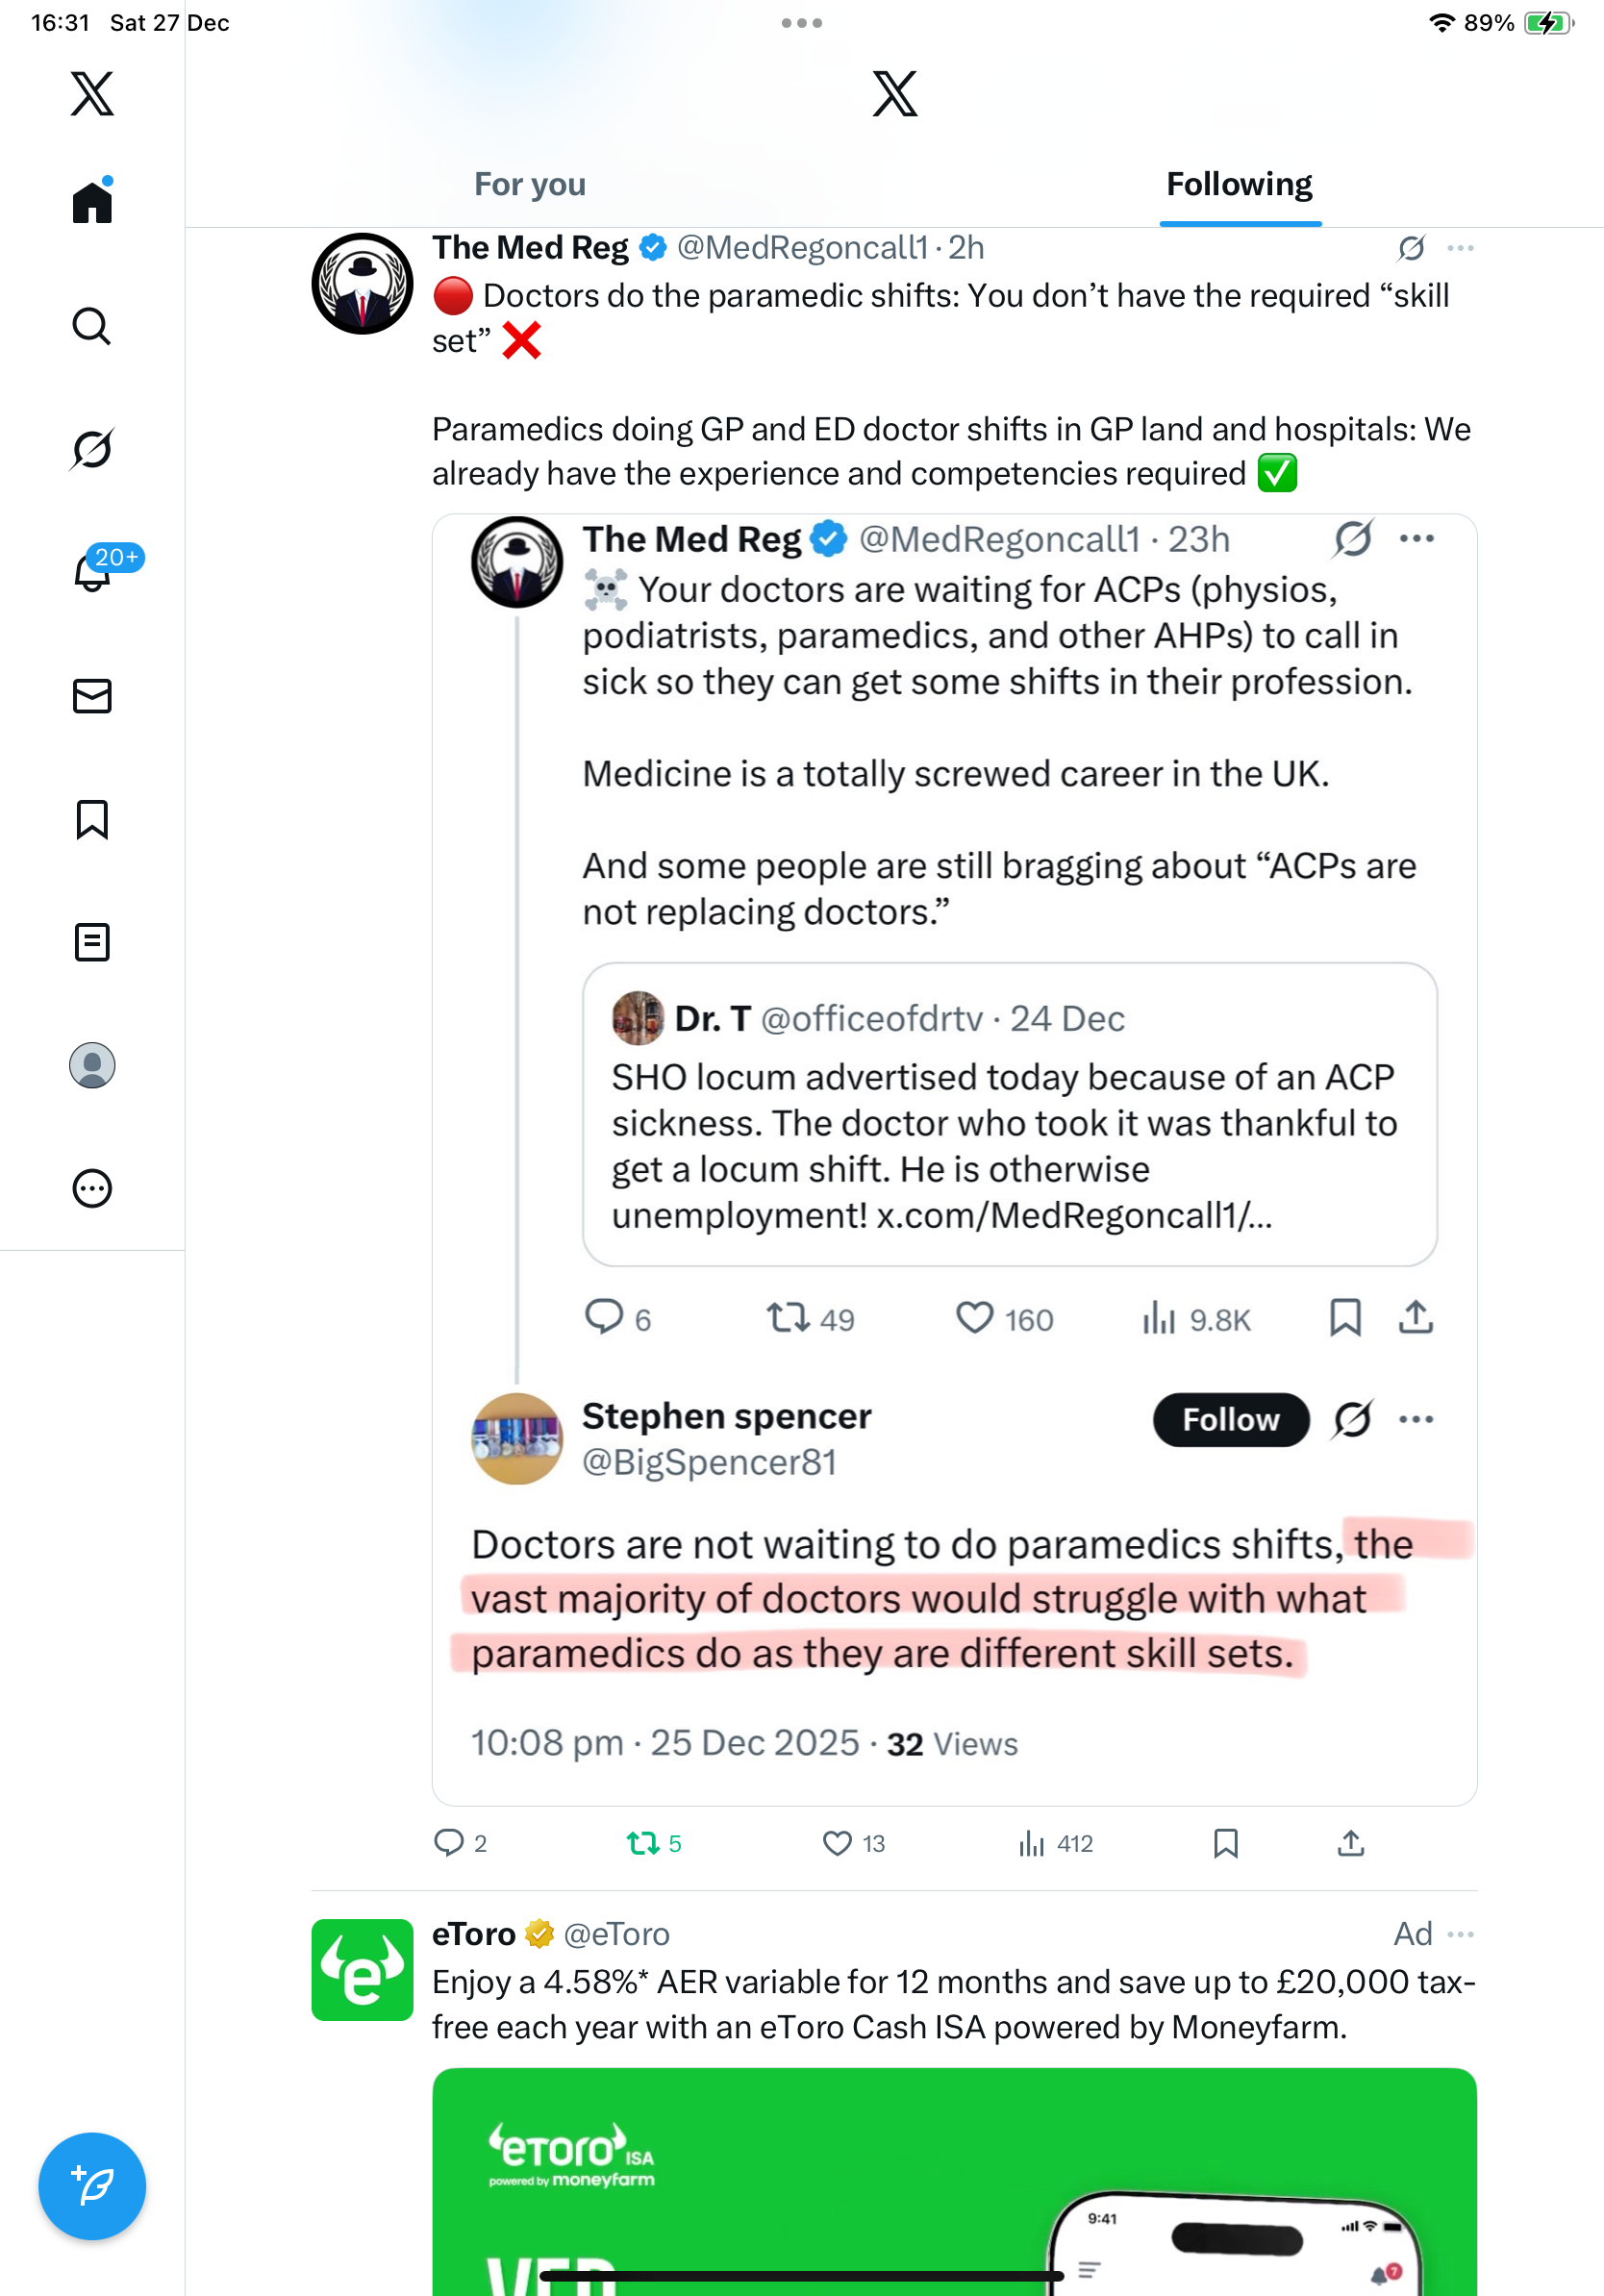Follow Stephen spencer
Viewport: 1604px width, 2296px height.
click(1231, 1419)
